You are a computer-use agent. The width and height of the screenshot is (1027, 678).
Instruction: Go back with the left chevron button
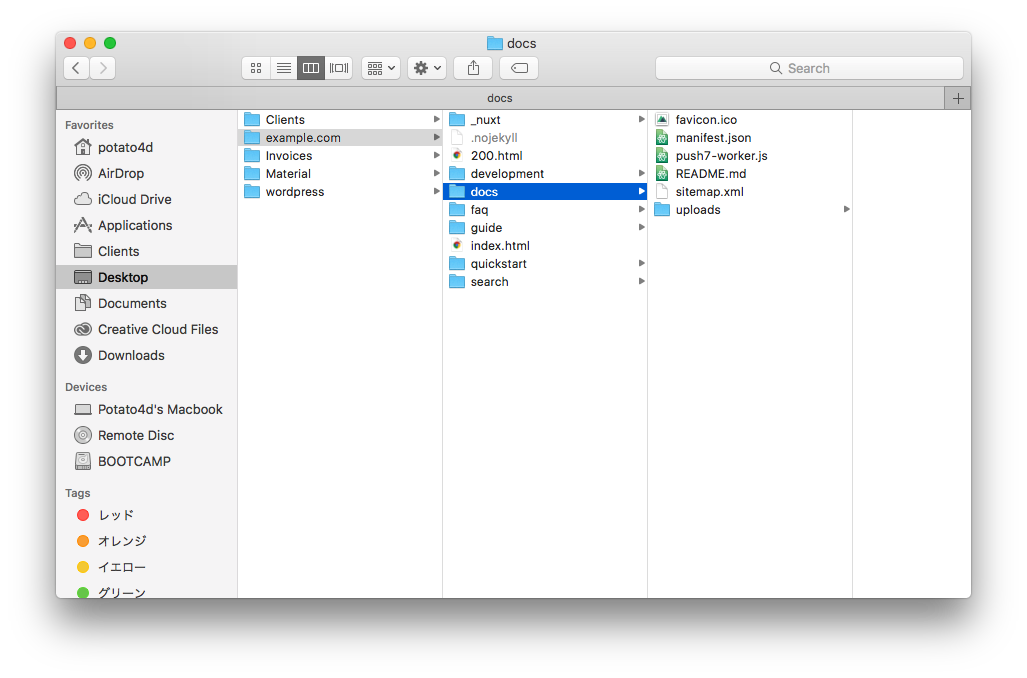coord(76,68)
